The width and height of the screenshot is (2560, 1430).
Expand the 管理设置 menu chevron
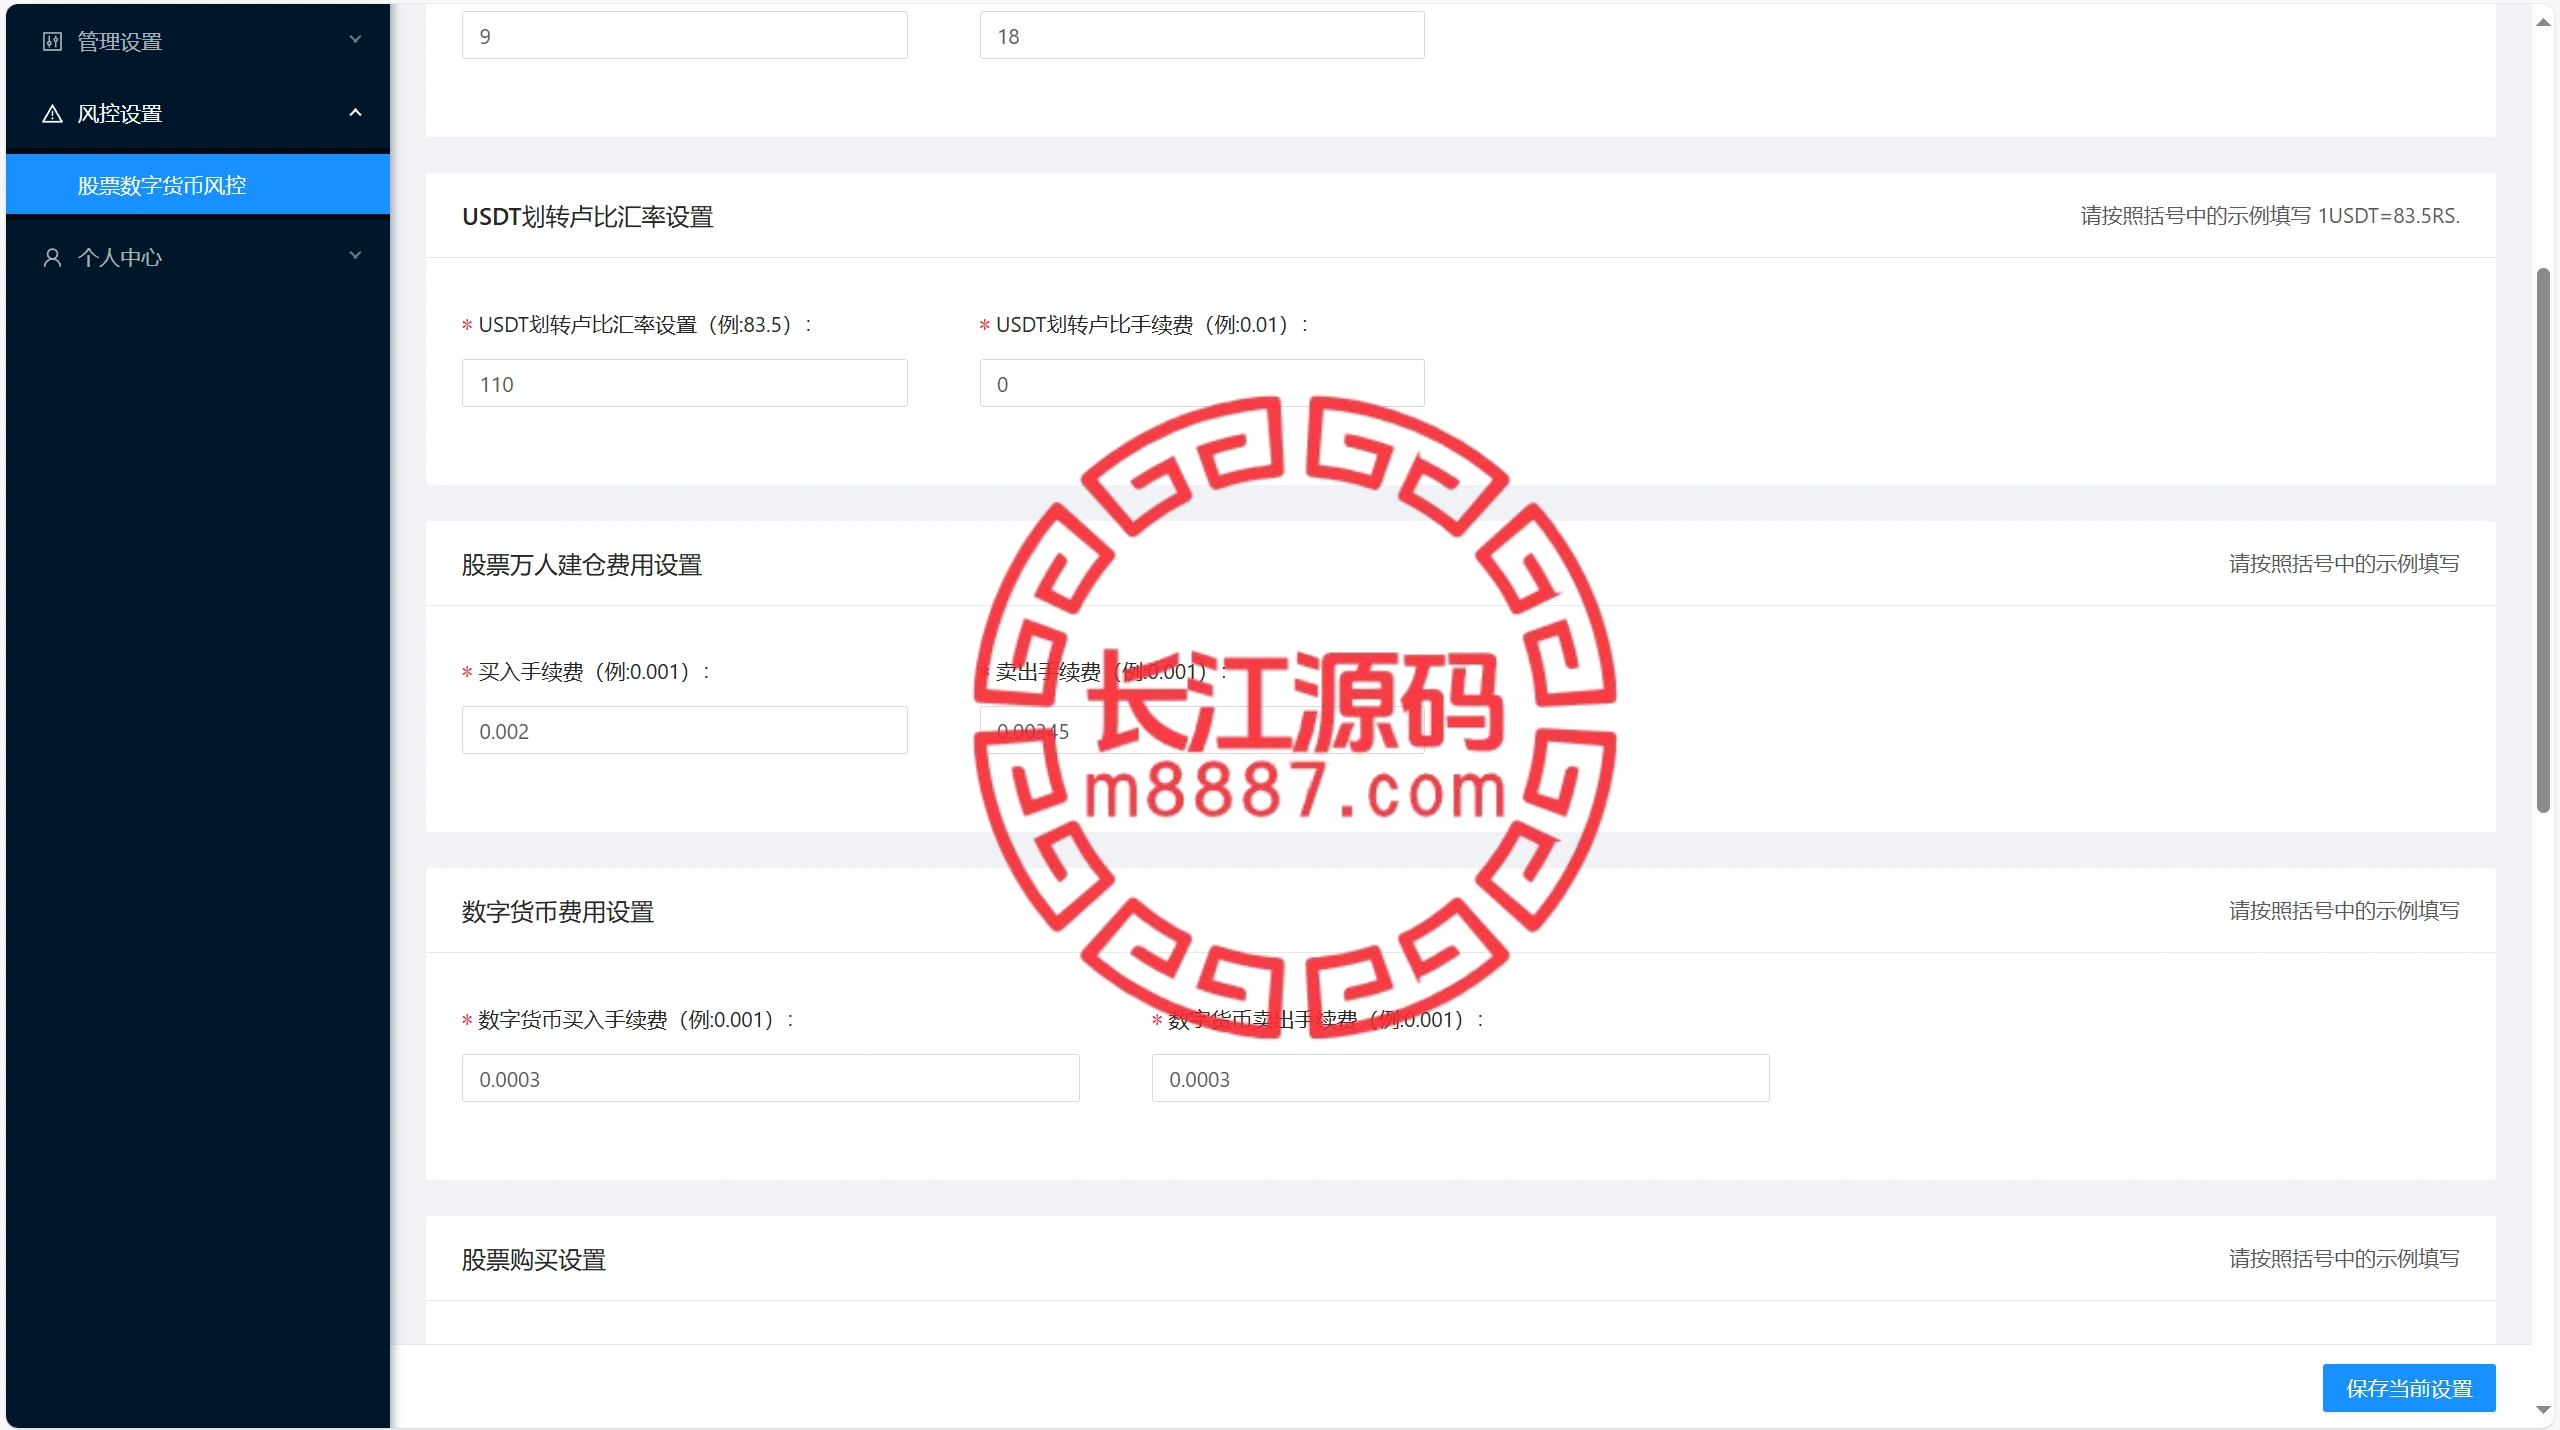pos(355,39)
